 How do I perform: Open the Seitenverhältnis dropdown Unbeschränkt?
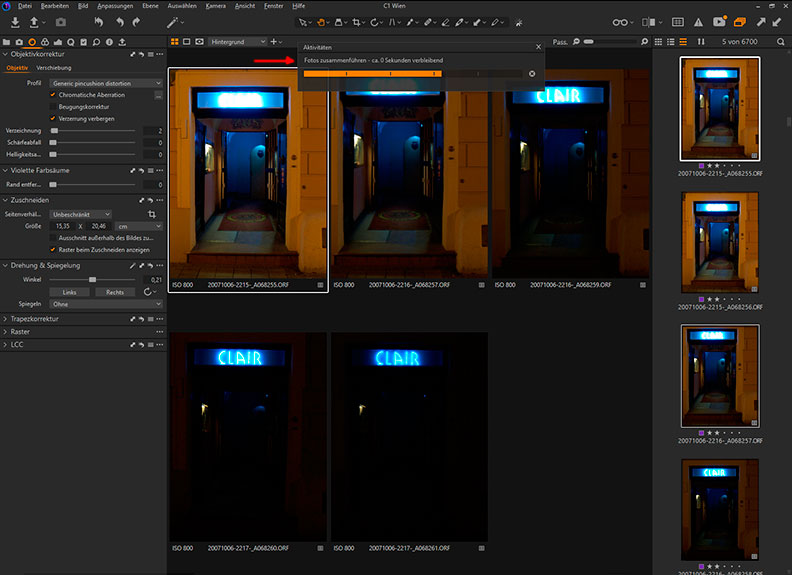coord(81,214)
